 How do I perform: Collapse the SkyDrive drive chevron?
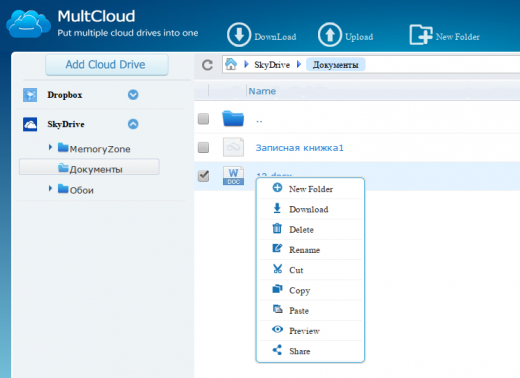[x=133, y=124]
